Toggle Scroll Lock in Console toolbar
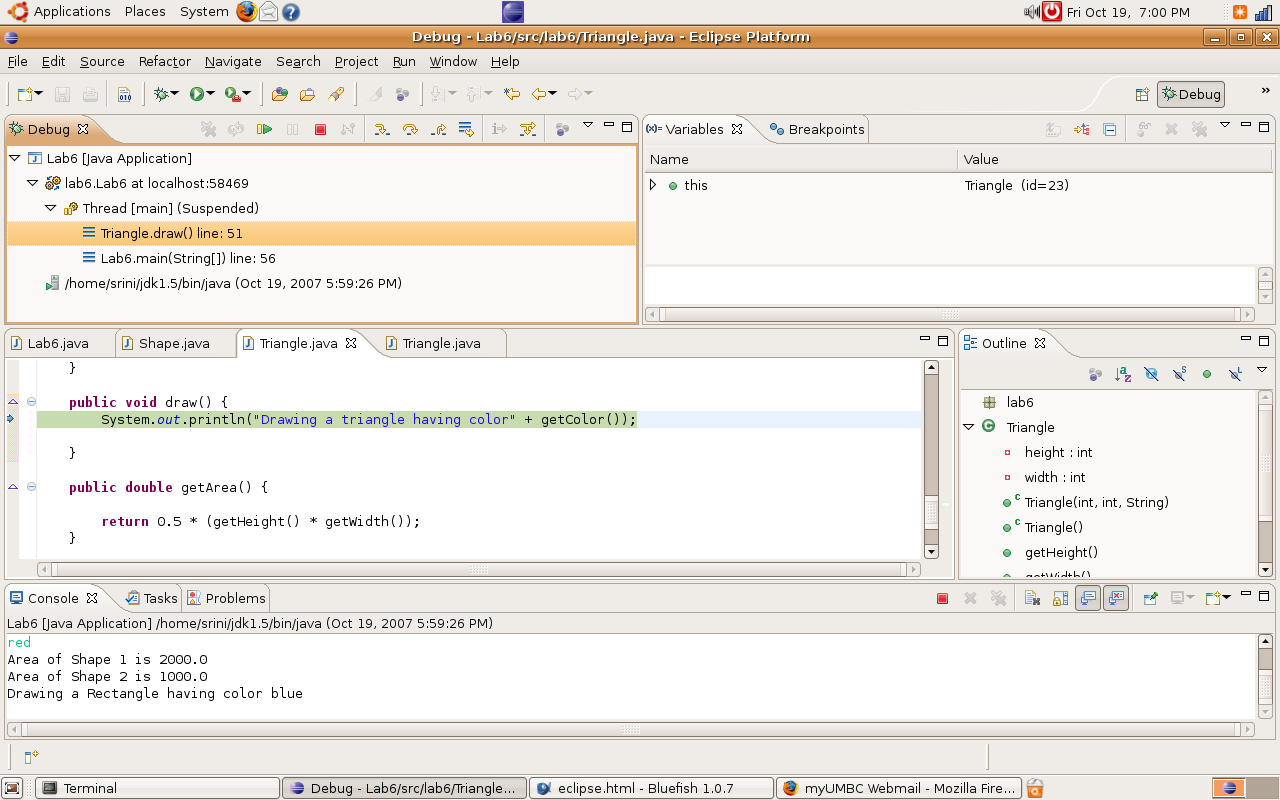The image size is (1280, 800). [1061, 598]
